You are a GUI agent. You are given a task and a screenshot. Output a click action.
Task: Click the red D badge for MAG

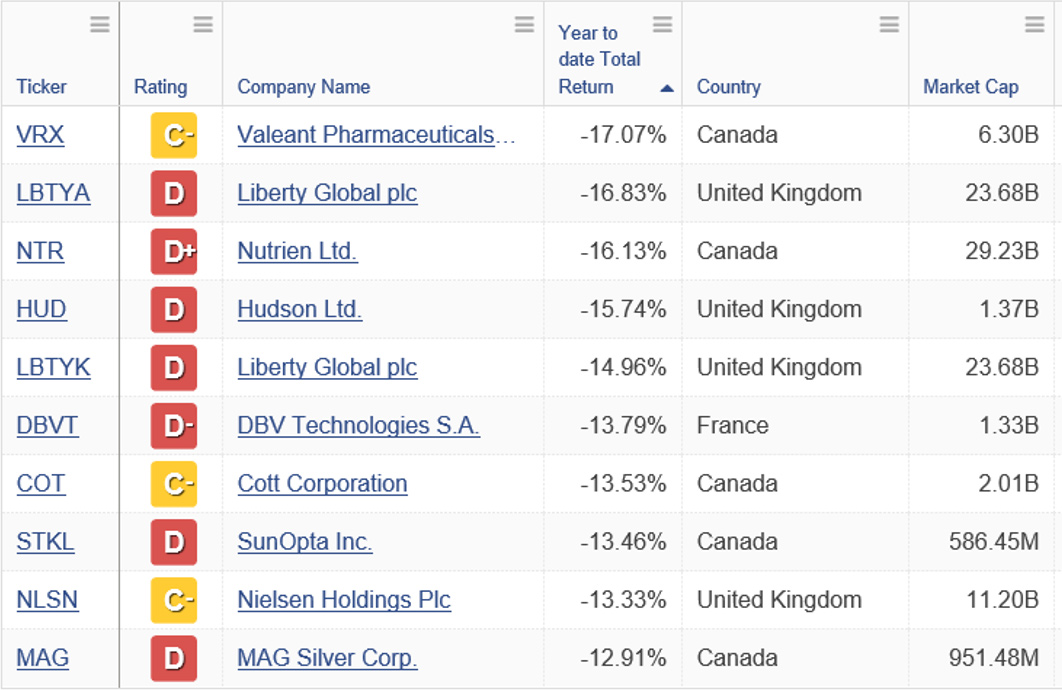[174, 658]
